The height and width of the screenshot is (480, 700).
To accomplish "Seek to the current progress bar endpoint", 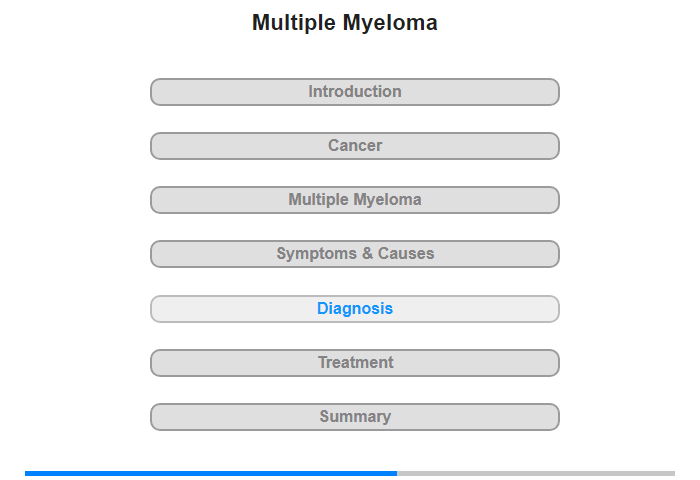I will click(x=396, y=473).
